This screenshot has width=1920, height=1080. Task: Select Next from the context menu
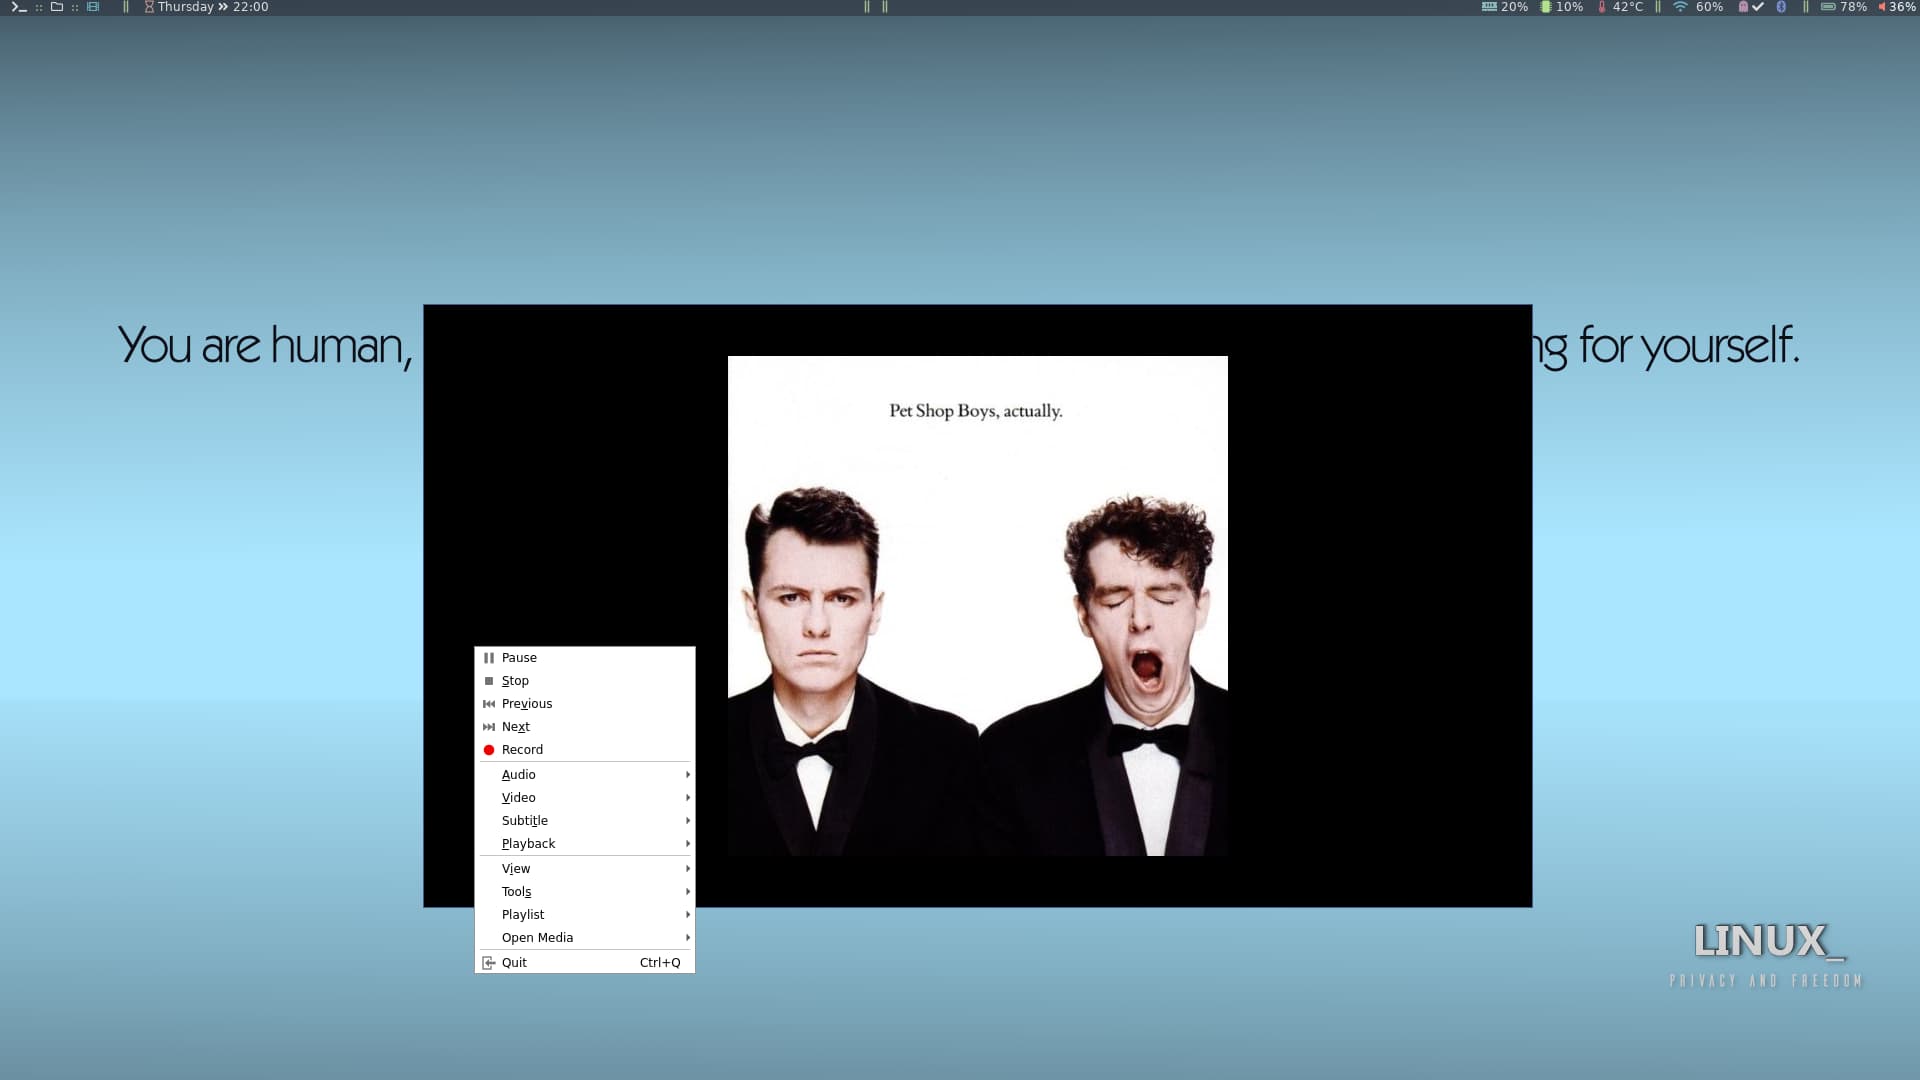[585, 726]
